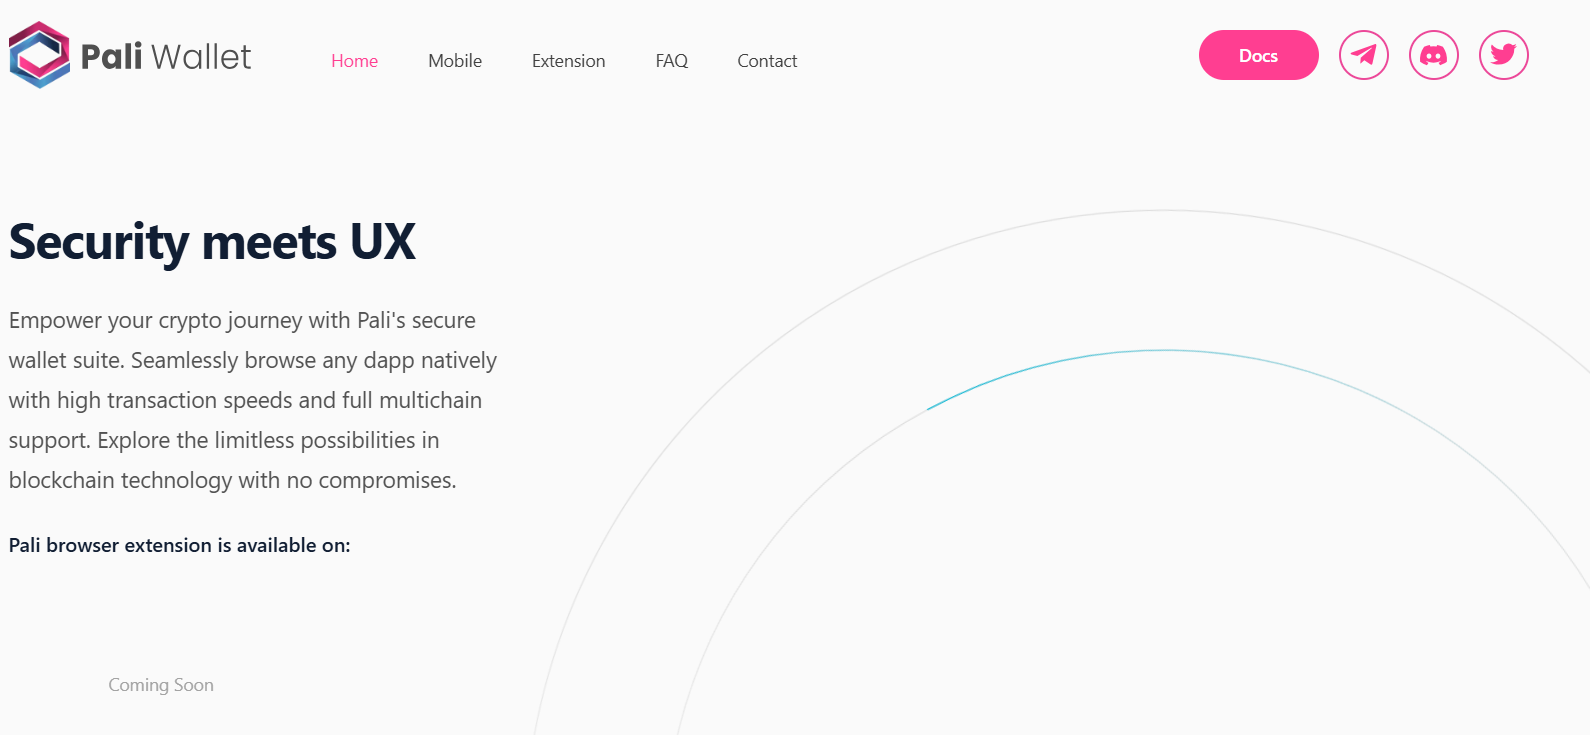Open the FAQ nav item
The image size is (1590, 735).
click(x=672, y=61)
